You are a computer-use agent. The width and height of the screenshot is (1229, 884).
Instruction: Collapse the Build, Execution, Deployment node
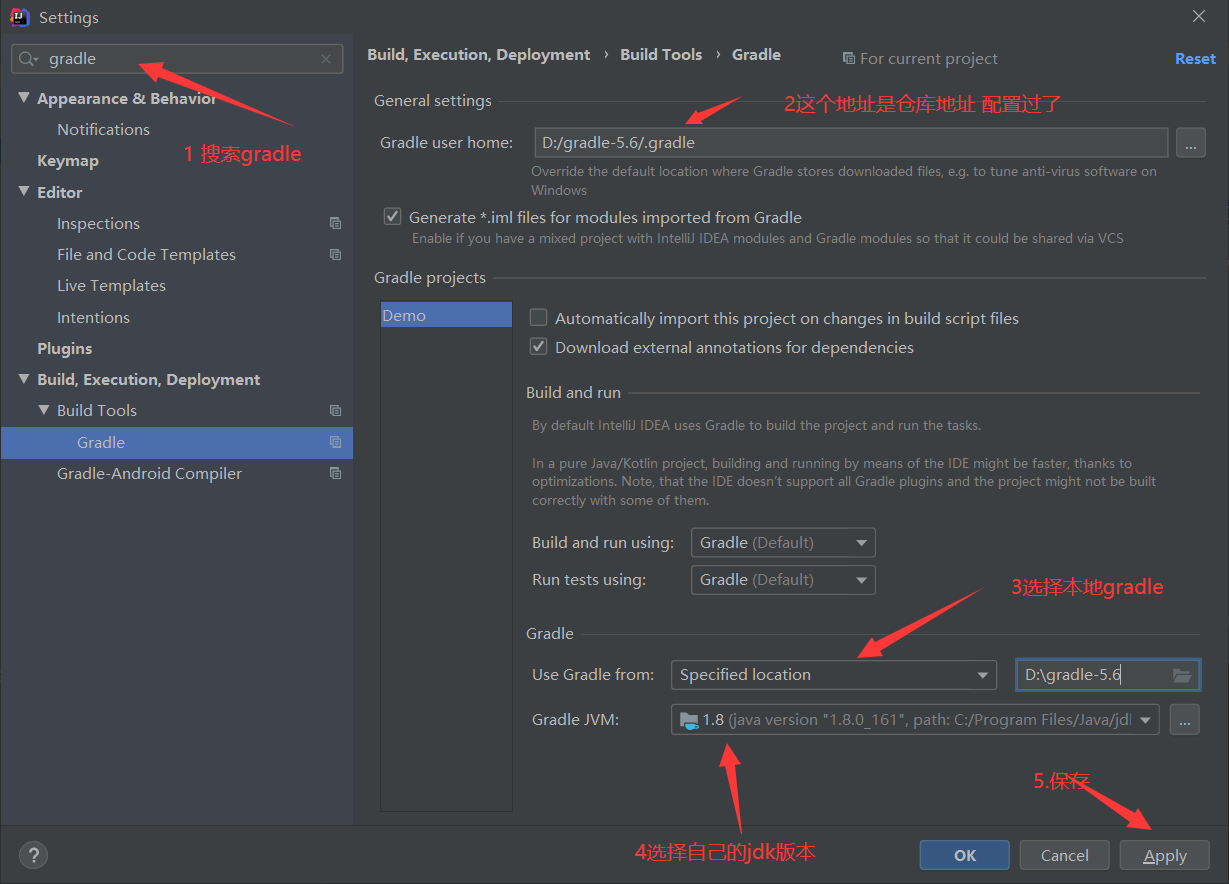[24, 379]
